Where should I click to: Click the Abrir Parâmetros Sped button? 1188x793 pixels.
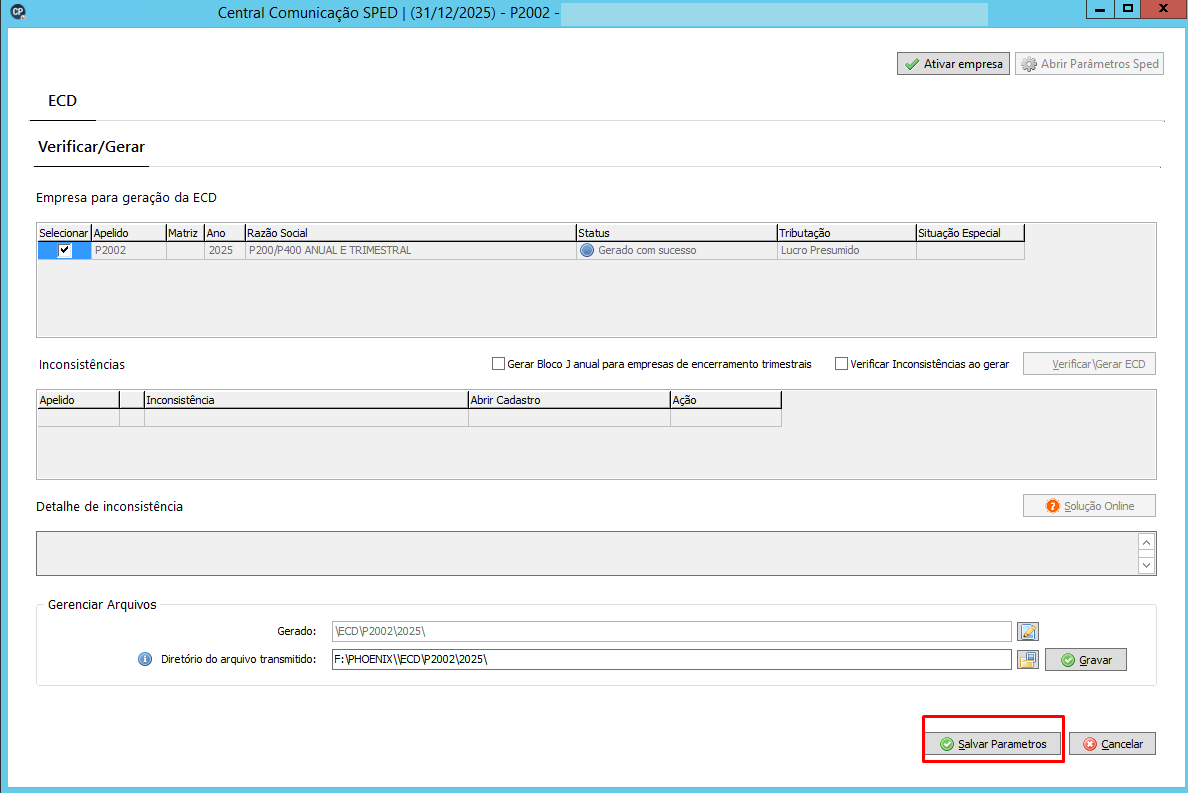point(1090,64)
